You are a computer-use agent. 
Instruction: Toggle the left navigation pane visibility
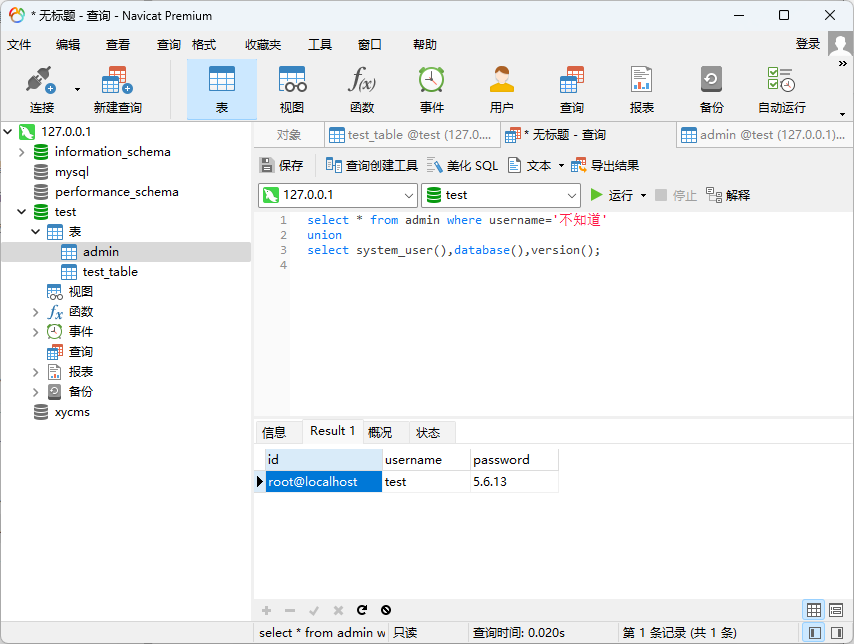click(x=814, y=633)
